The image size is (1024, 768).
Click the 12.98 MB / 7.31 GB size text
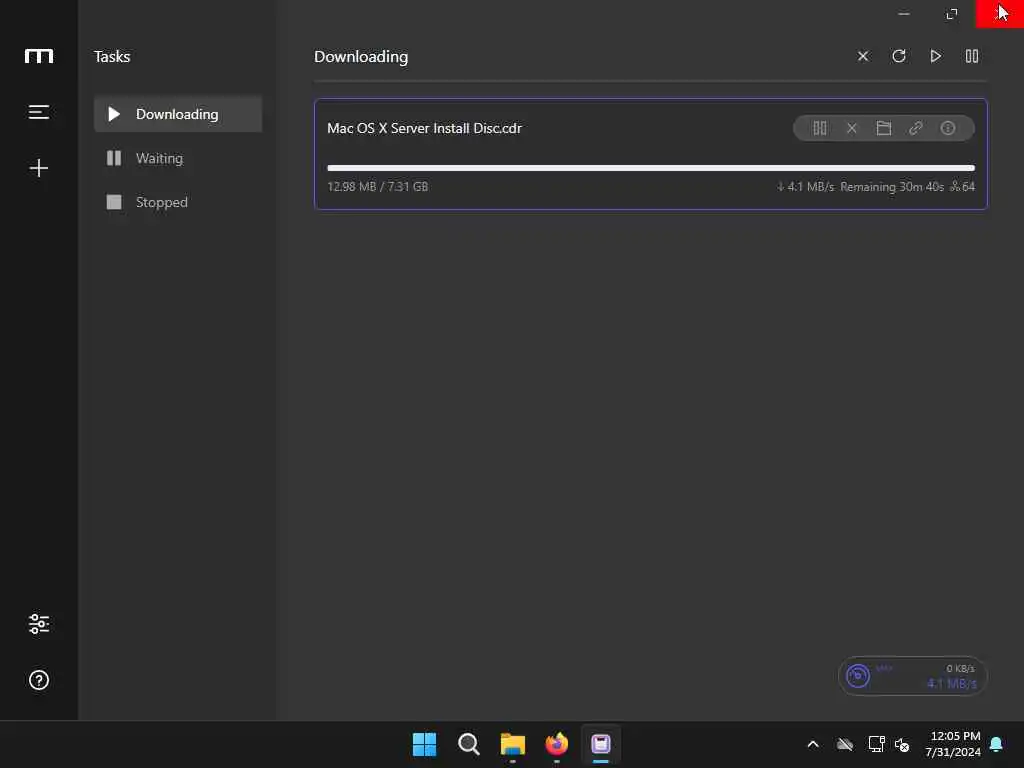(377, 187)
